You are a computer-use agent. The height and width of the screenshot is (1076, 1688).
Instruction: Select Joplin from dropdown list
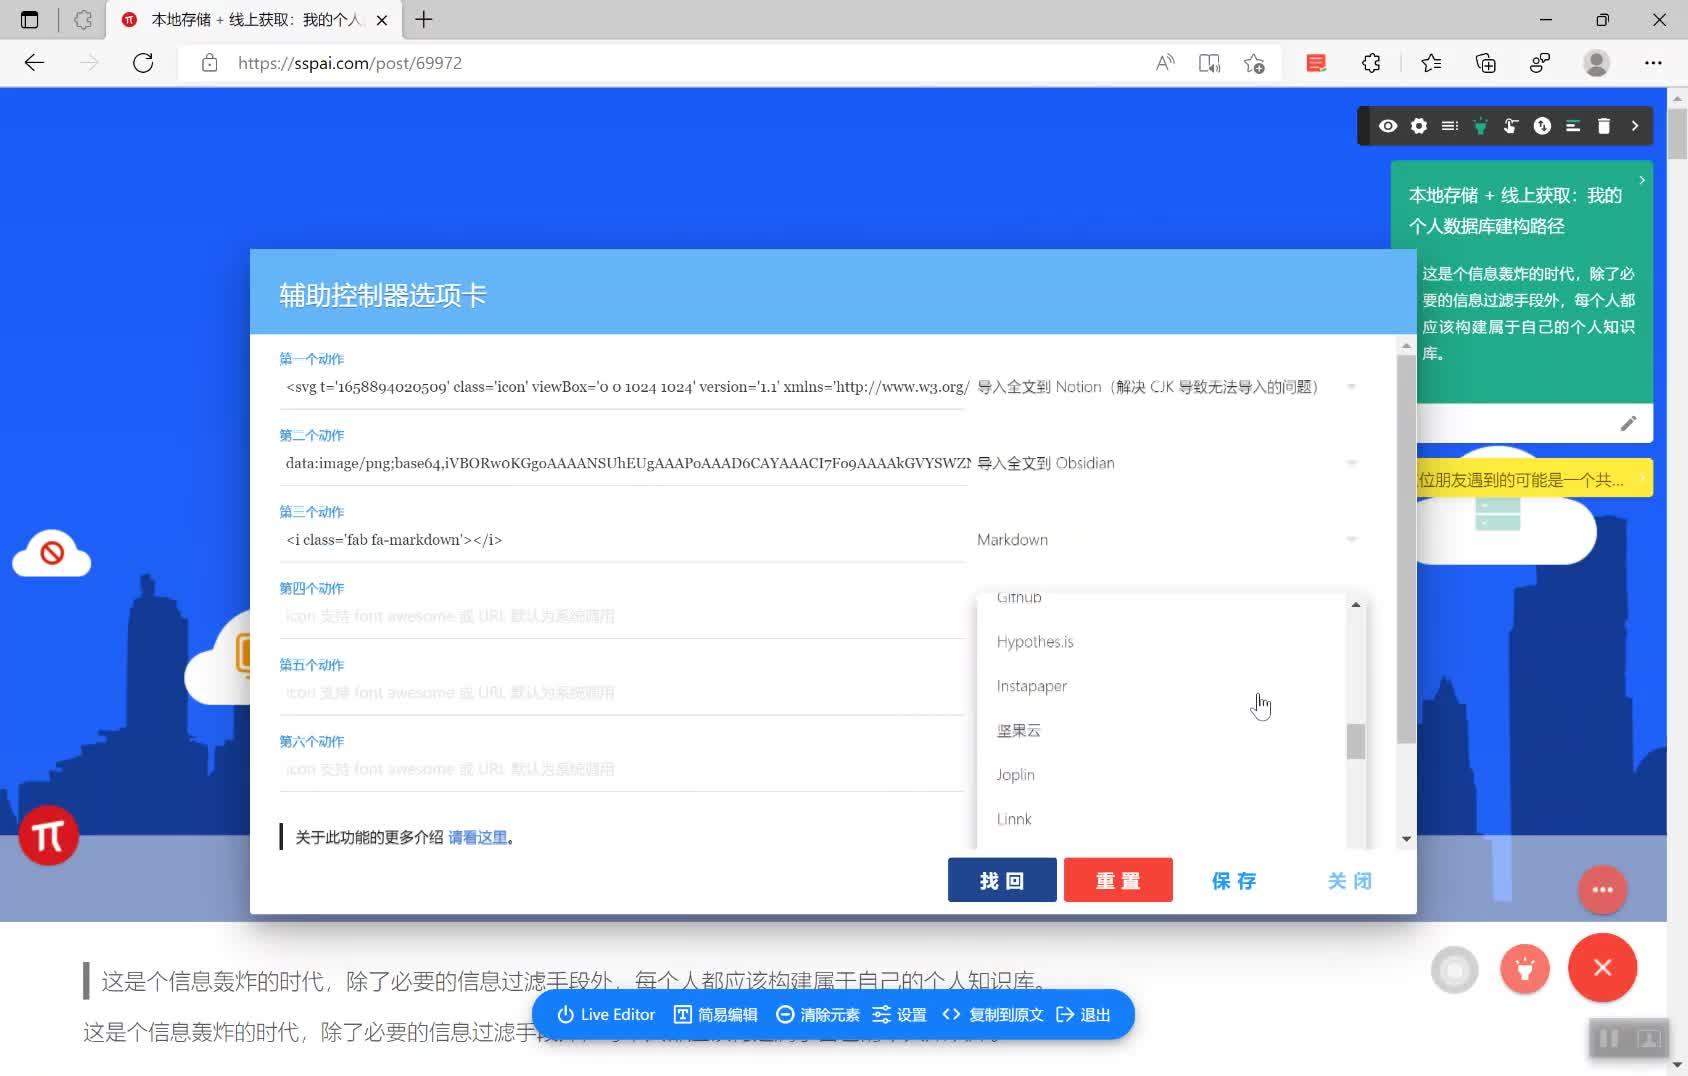tap(1161, 775)
